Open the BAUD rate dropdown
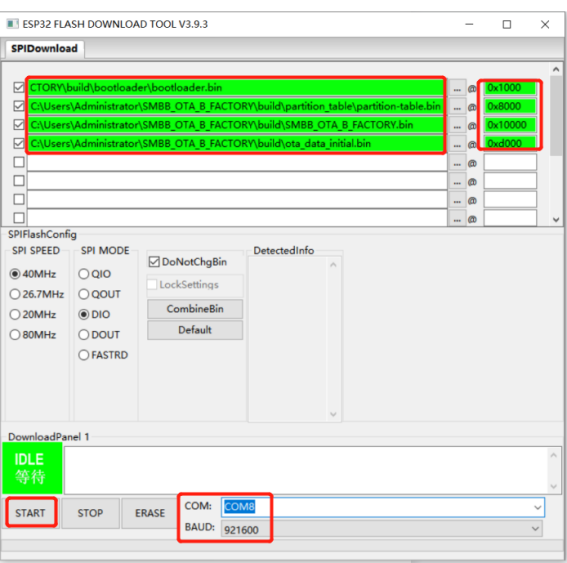This screenshot has height=563, width=567. click(x=536, y=529)
